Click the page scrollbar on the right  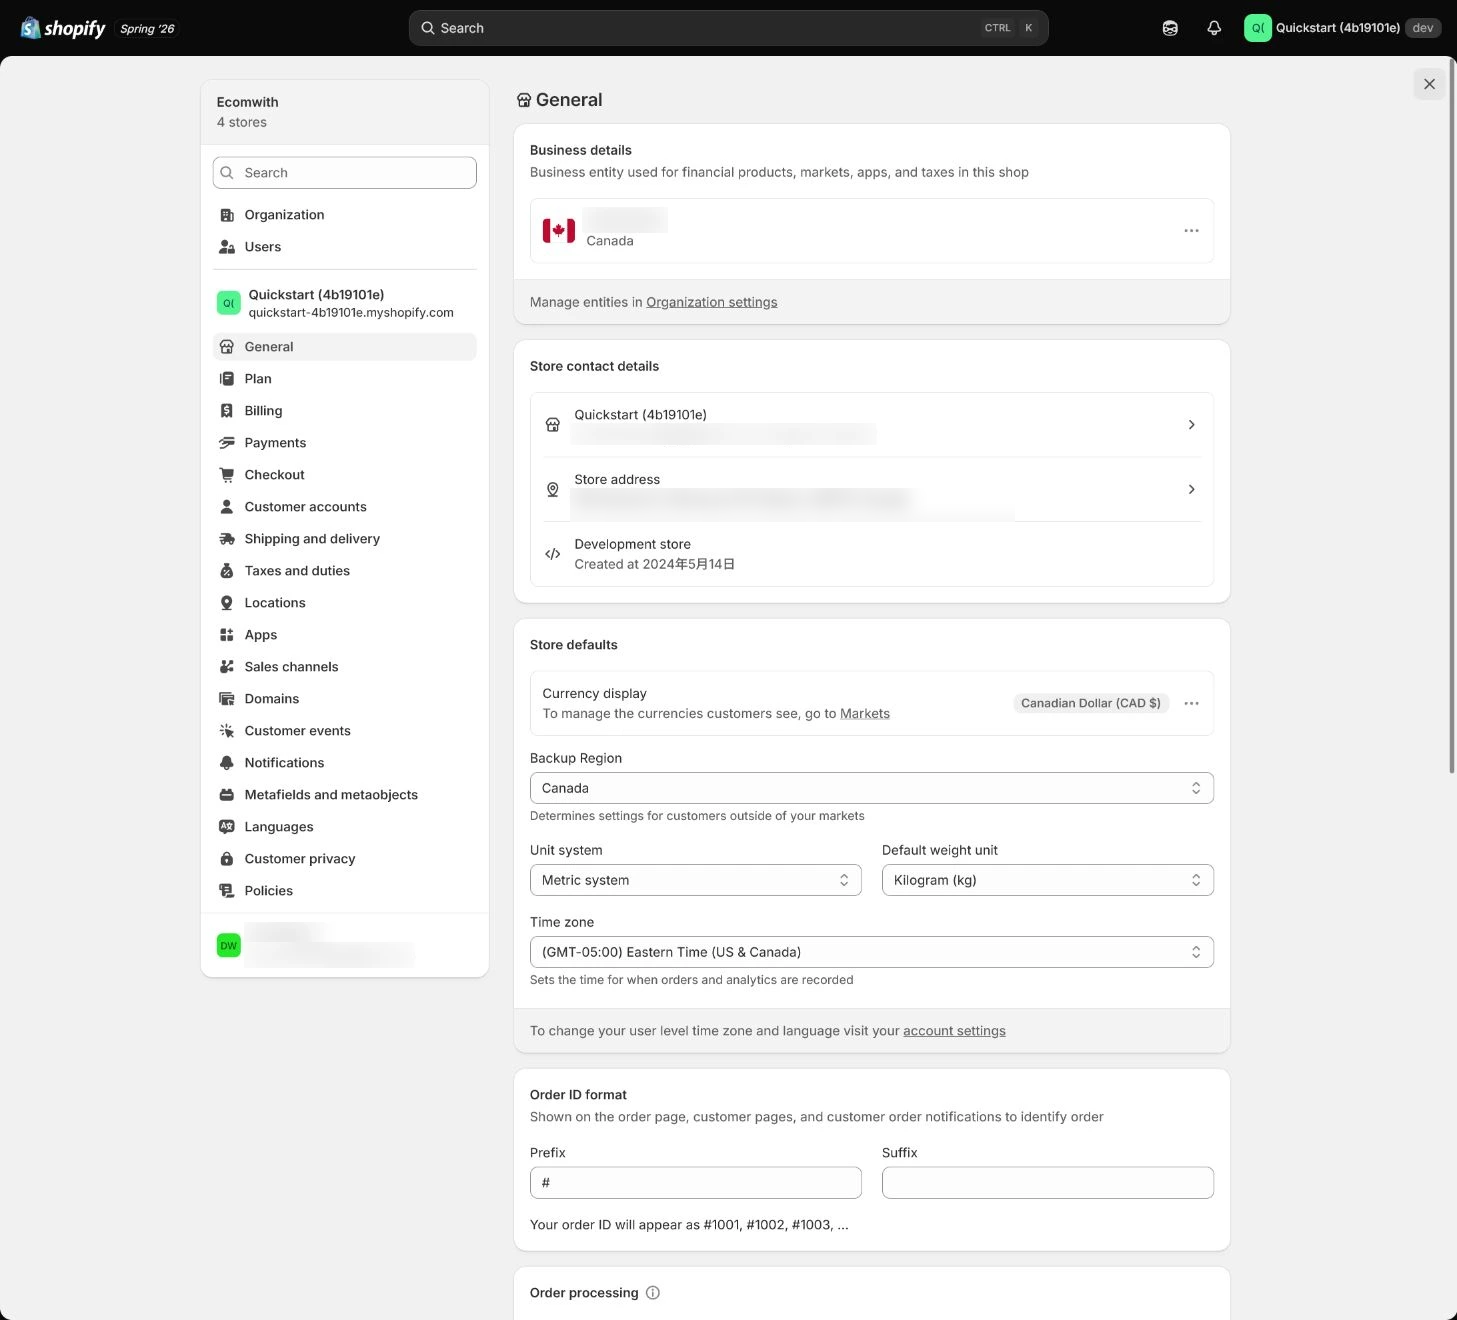(1452, 414)
